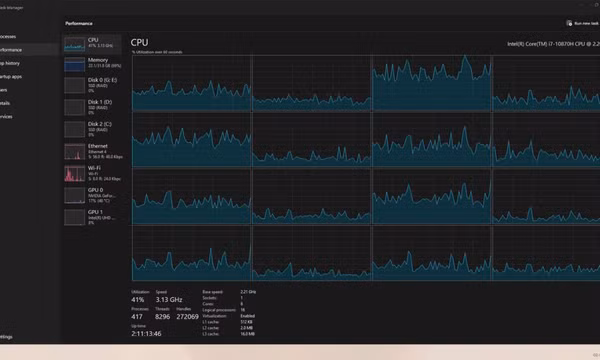Open Disk 0 (G: E:) thumbnail graph

pyautogui.click(x=75, y=86)
